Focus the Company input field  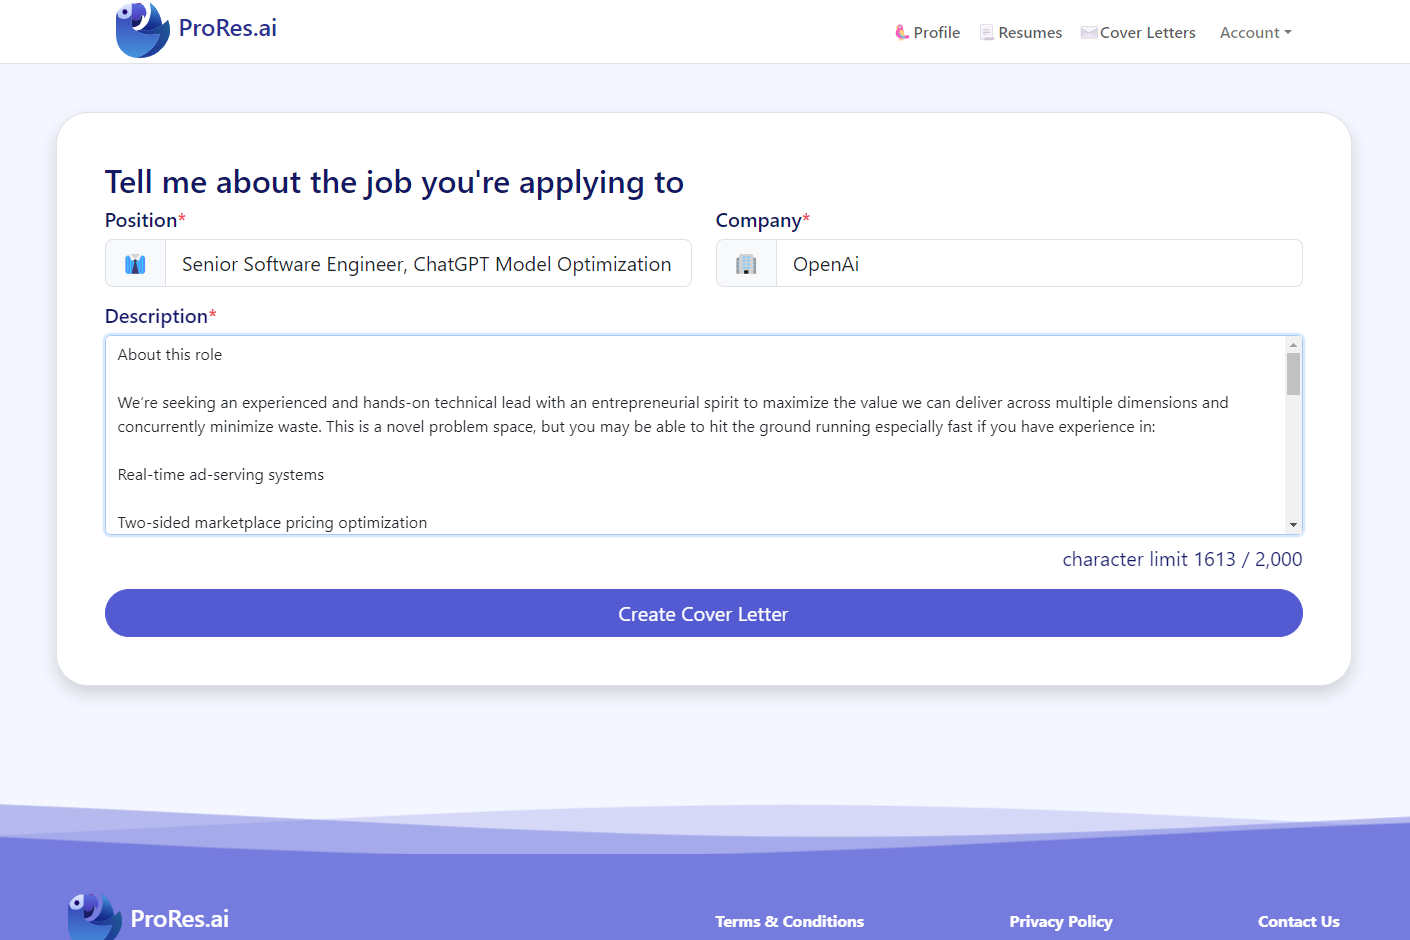1039,263
